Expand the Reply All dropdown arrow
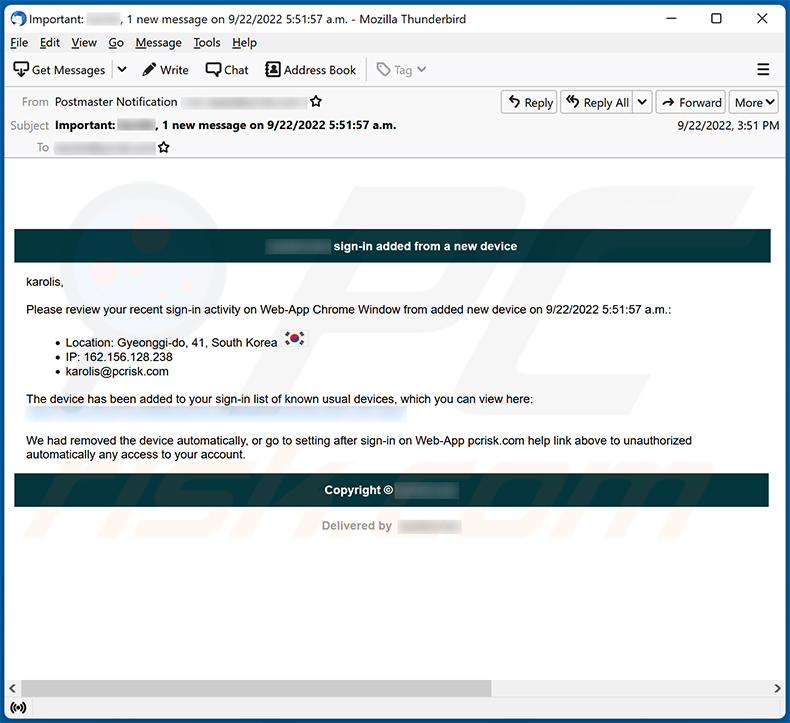This screenshot has width=790, height=723. pyautogui.click(x=642, y=102)
